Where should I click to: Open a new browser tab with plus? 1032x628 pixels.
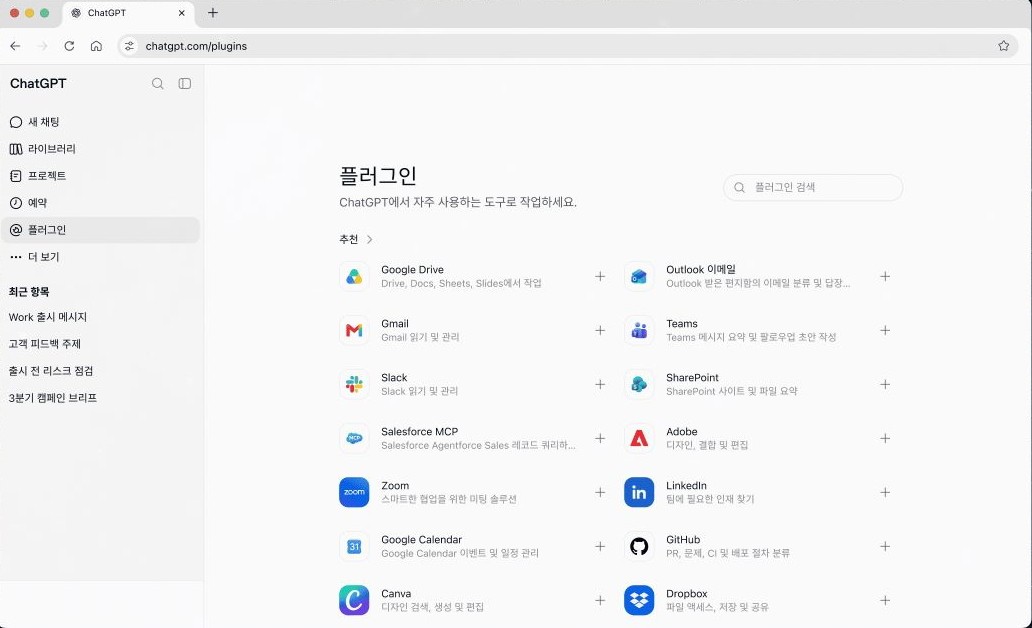213,13
